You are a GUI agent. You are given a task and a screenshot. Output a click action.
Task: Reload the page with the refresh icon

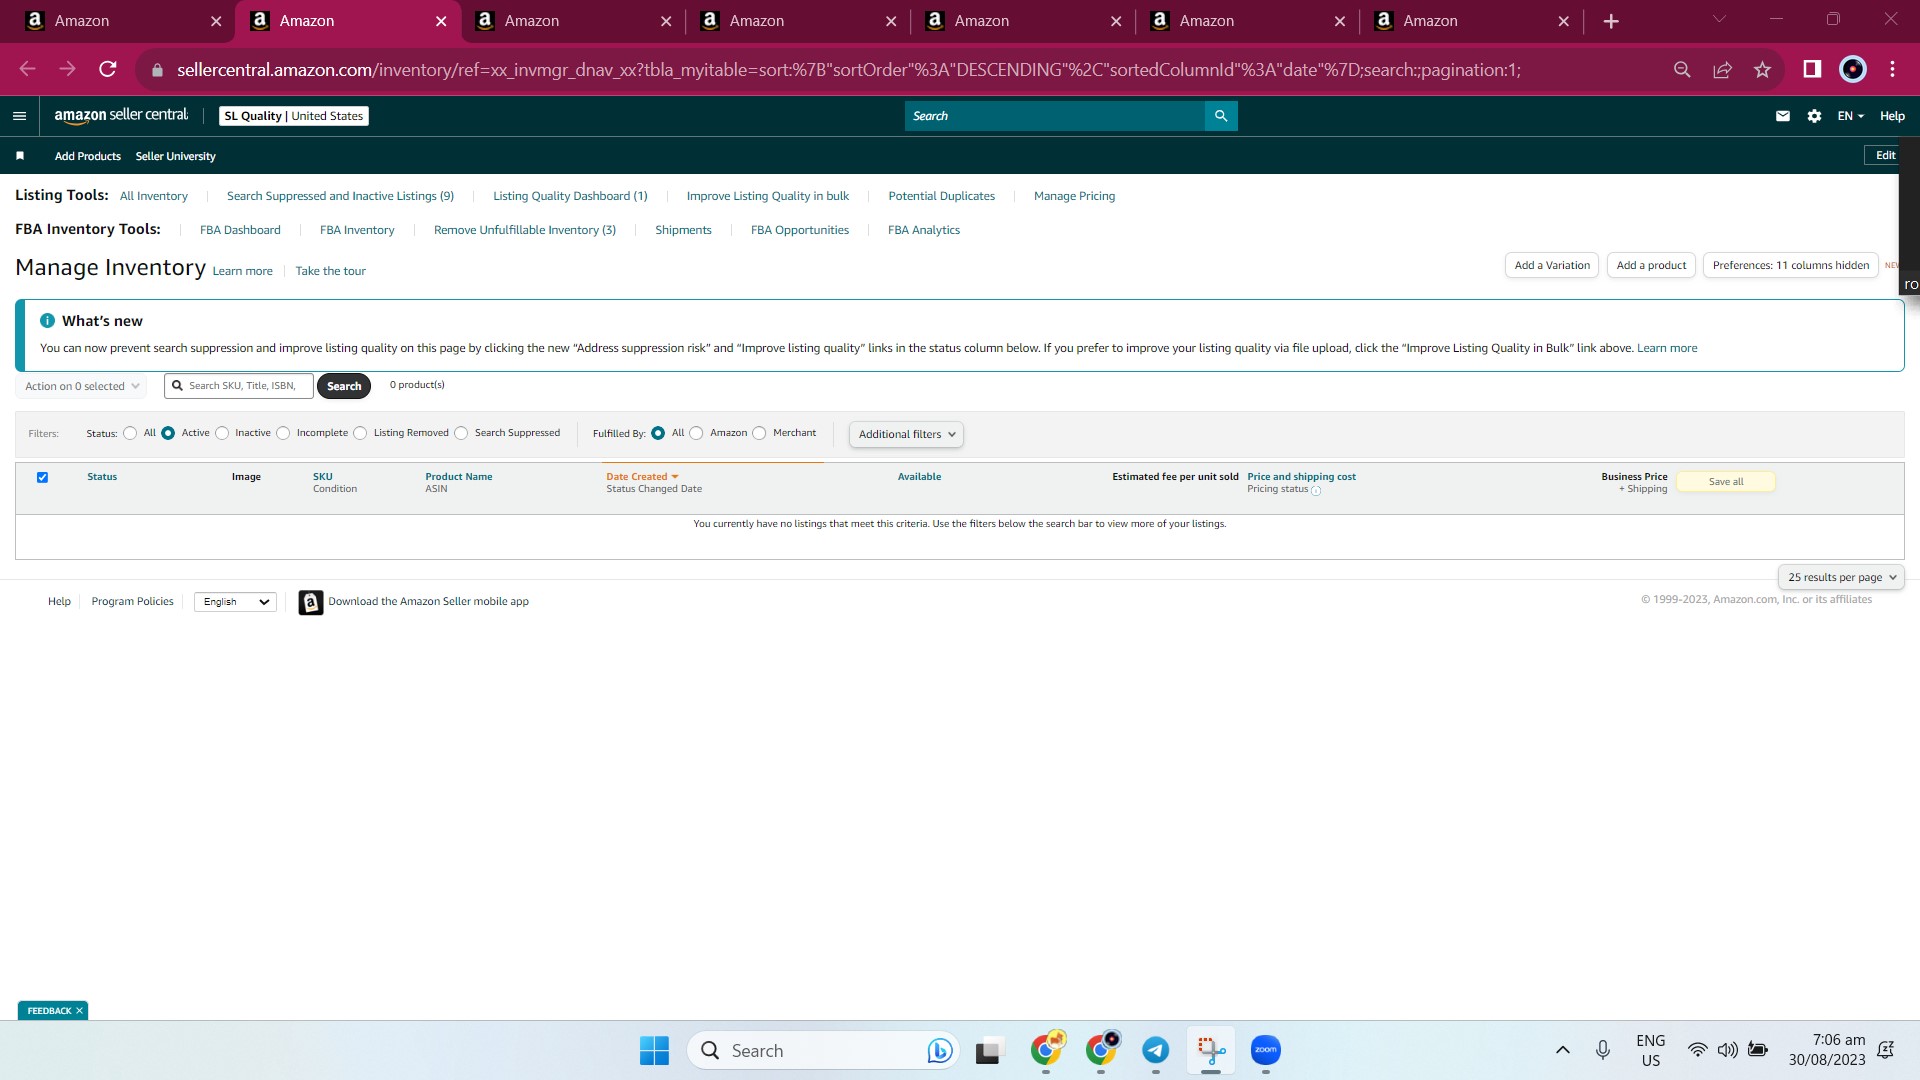coord(108,69)
